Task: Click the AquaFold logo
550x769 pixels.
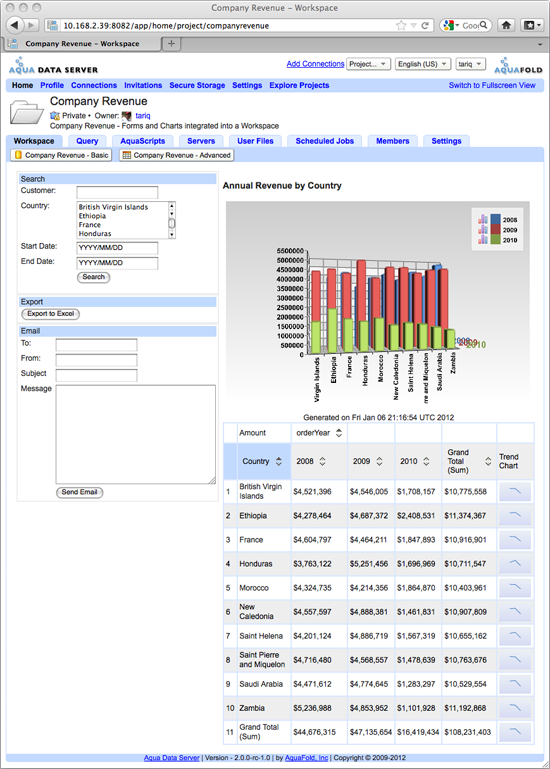Action: coord(518,66)
